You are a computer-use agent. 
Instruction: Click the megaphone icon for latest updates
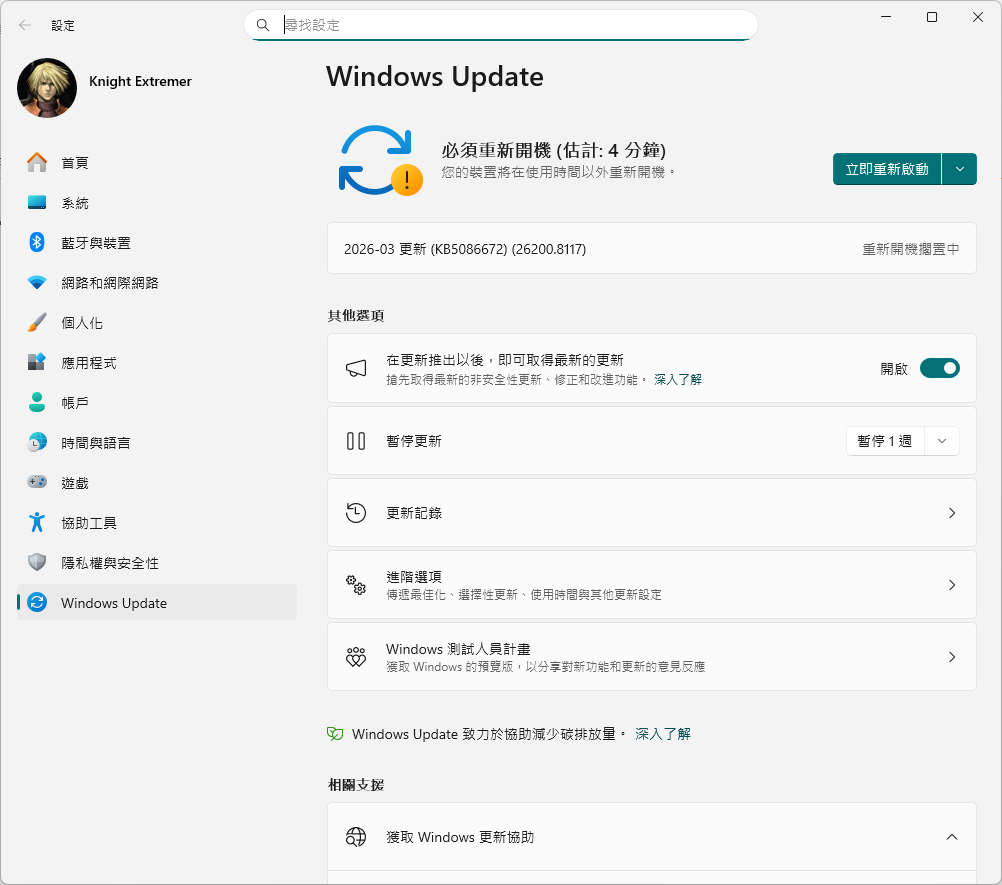tap(356, 368)
